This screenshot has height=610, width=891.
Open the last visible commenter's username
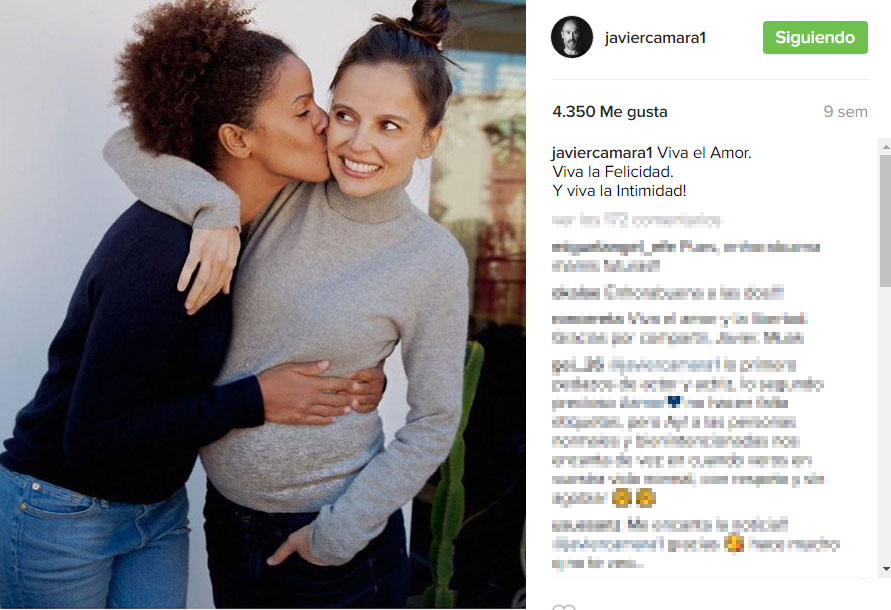click(586, 525)
